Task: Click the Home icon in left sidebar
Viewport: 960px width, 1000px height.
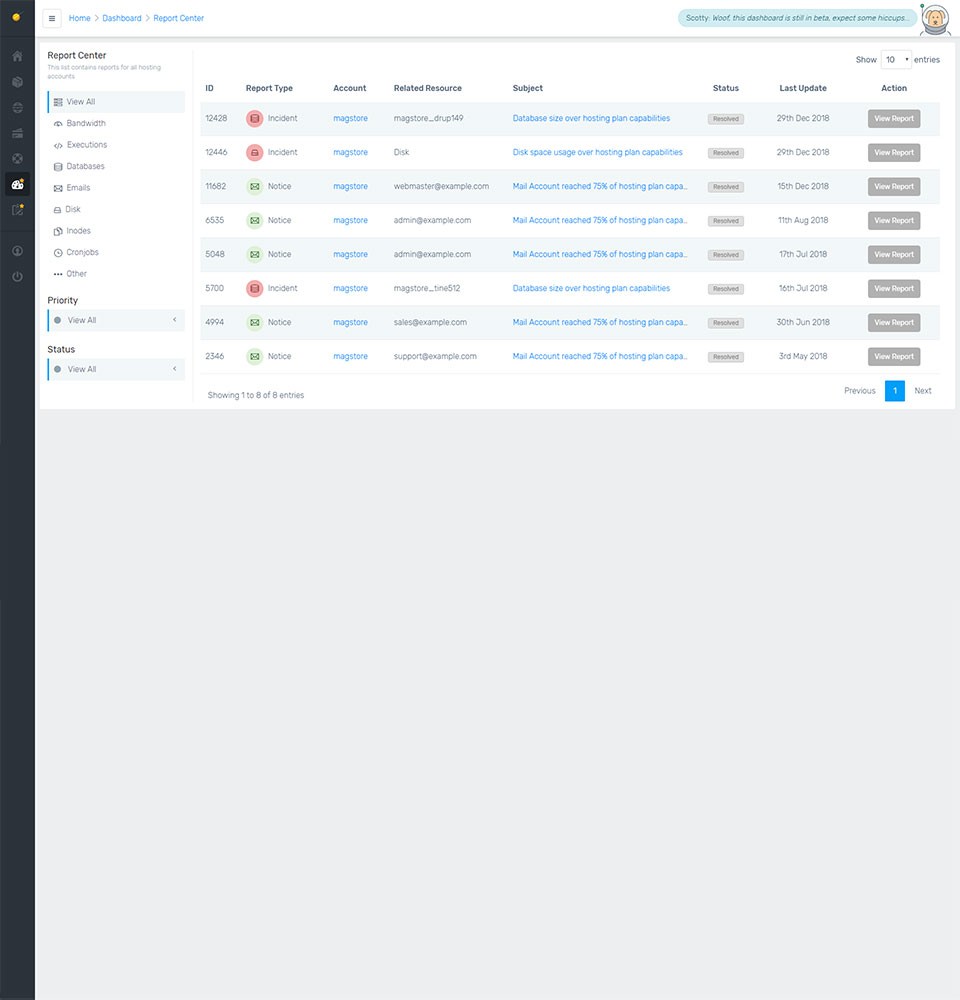Action: pyautogui.click(x=17, y=56)
